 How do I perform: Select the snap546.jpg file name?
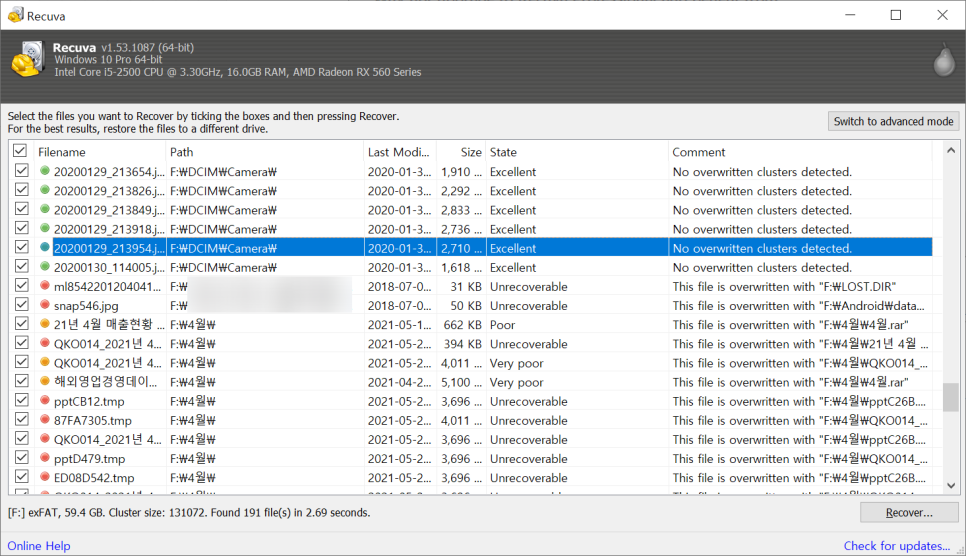pos(86,306)
